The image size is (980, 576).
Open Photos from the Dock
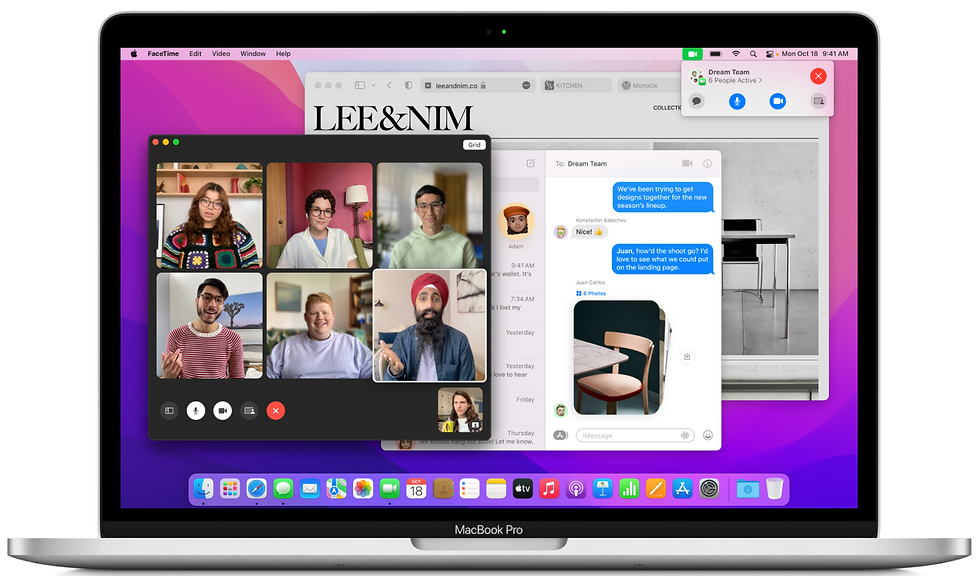[x=363, y=489]
